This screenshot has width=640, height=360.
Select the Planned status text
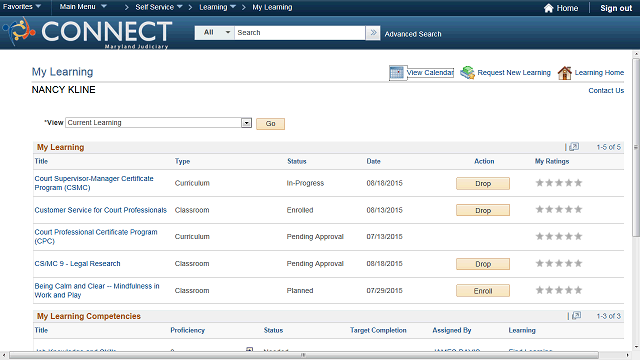[300, 291]
